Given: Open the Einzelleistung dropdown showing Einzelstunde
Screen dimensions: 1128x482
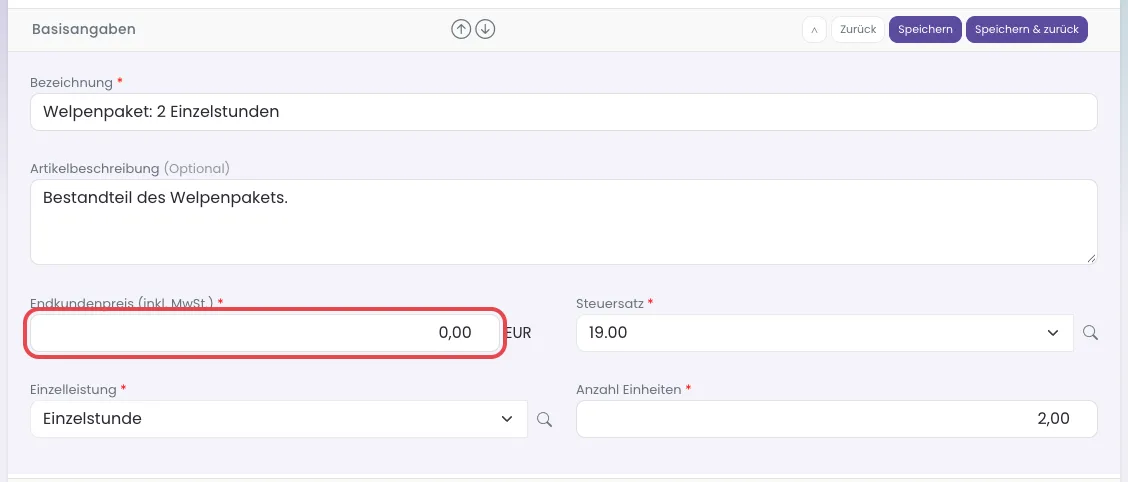Looking at the screenshot, I should [x=279, y=419].
